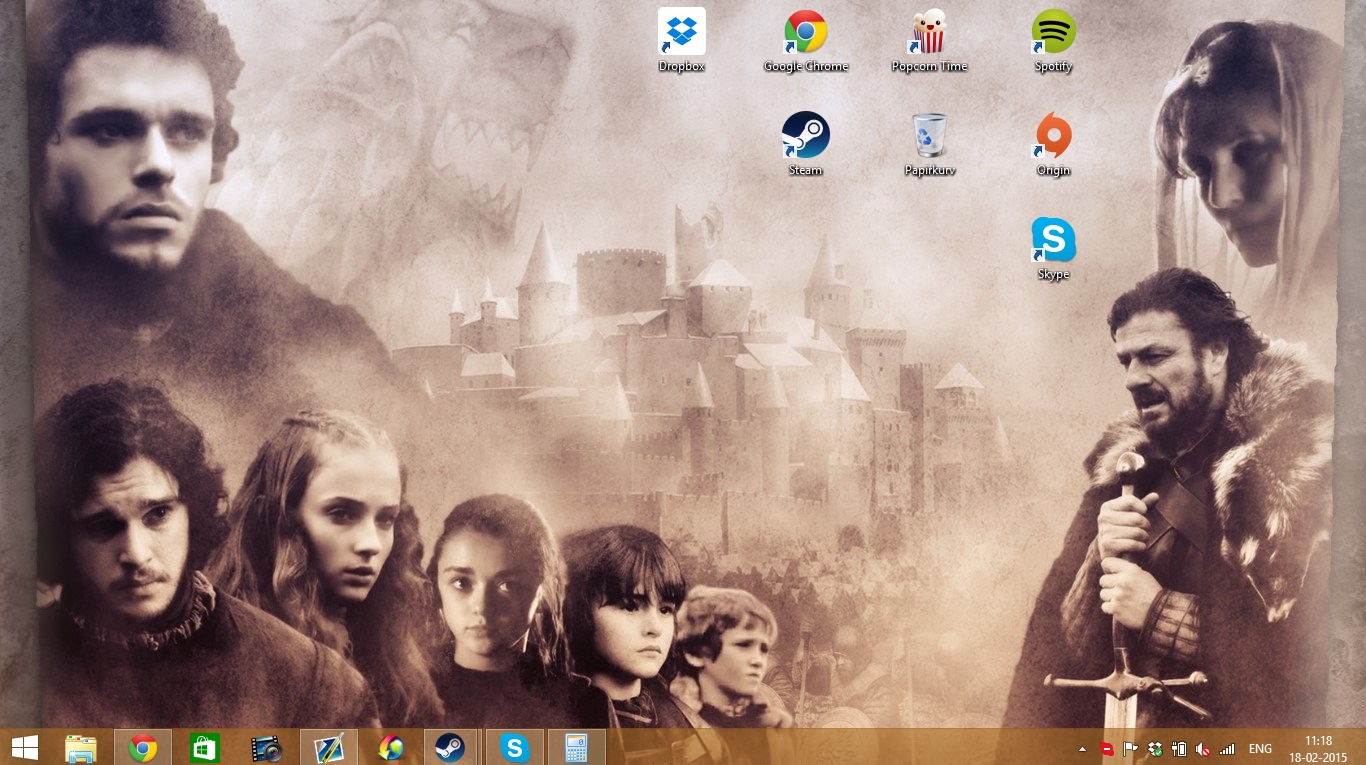Open the colorful globe taskbar app
1366x765 pixels.
point(391,747)
